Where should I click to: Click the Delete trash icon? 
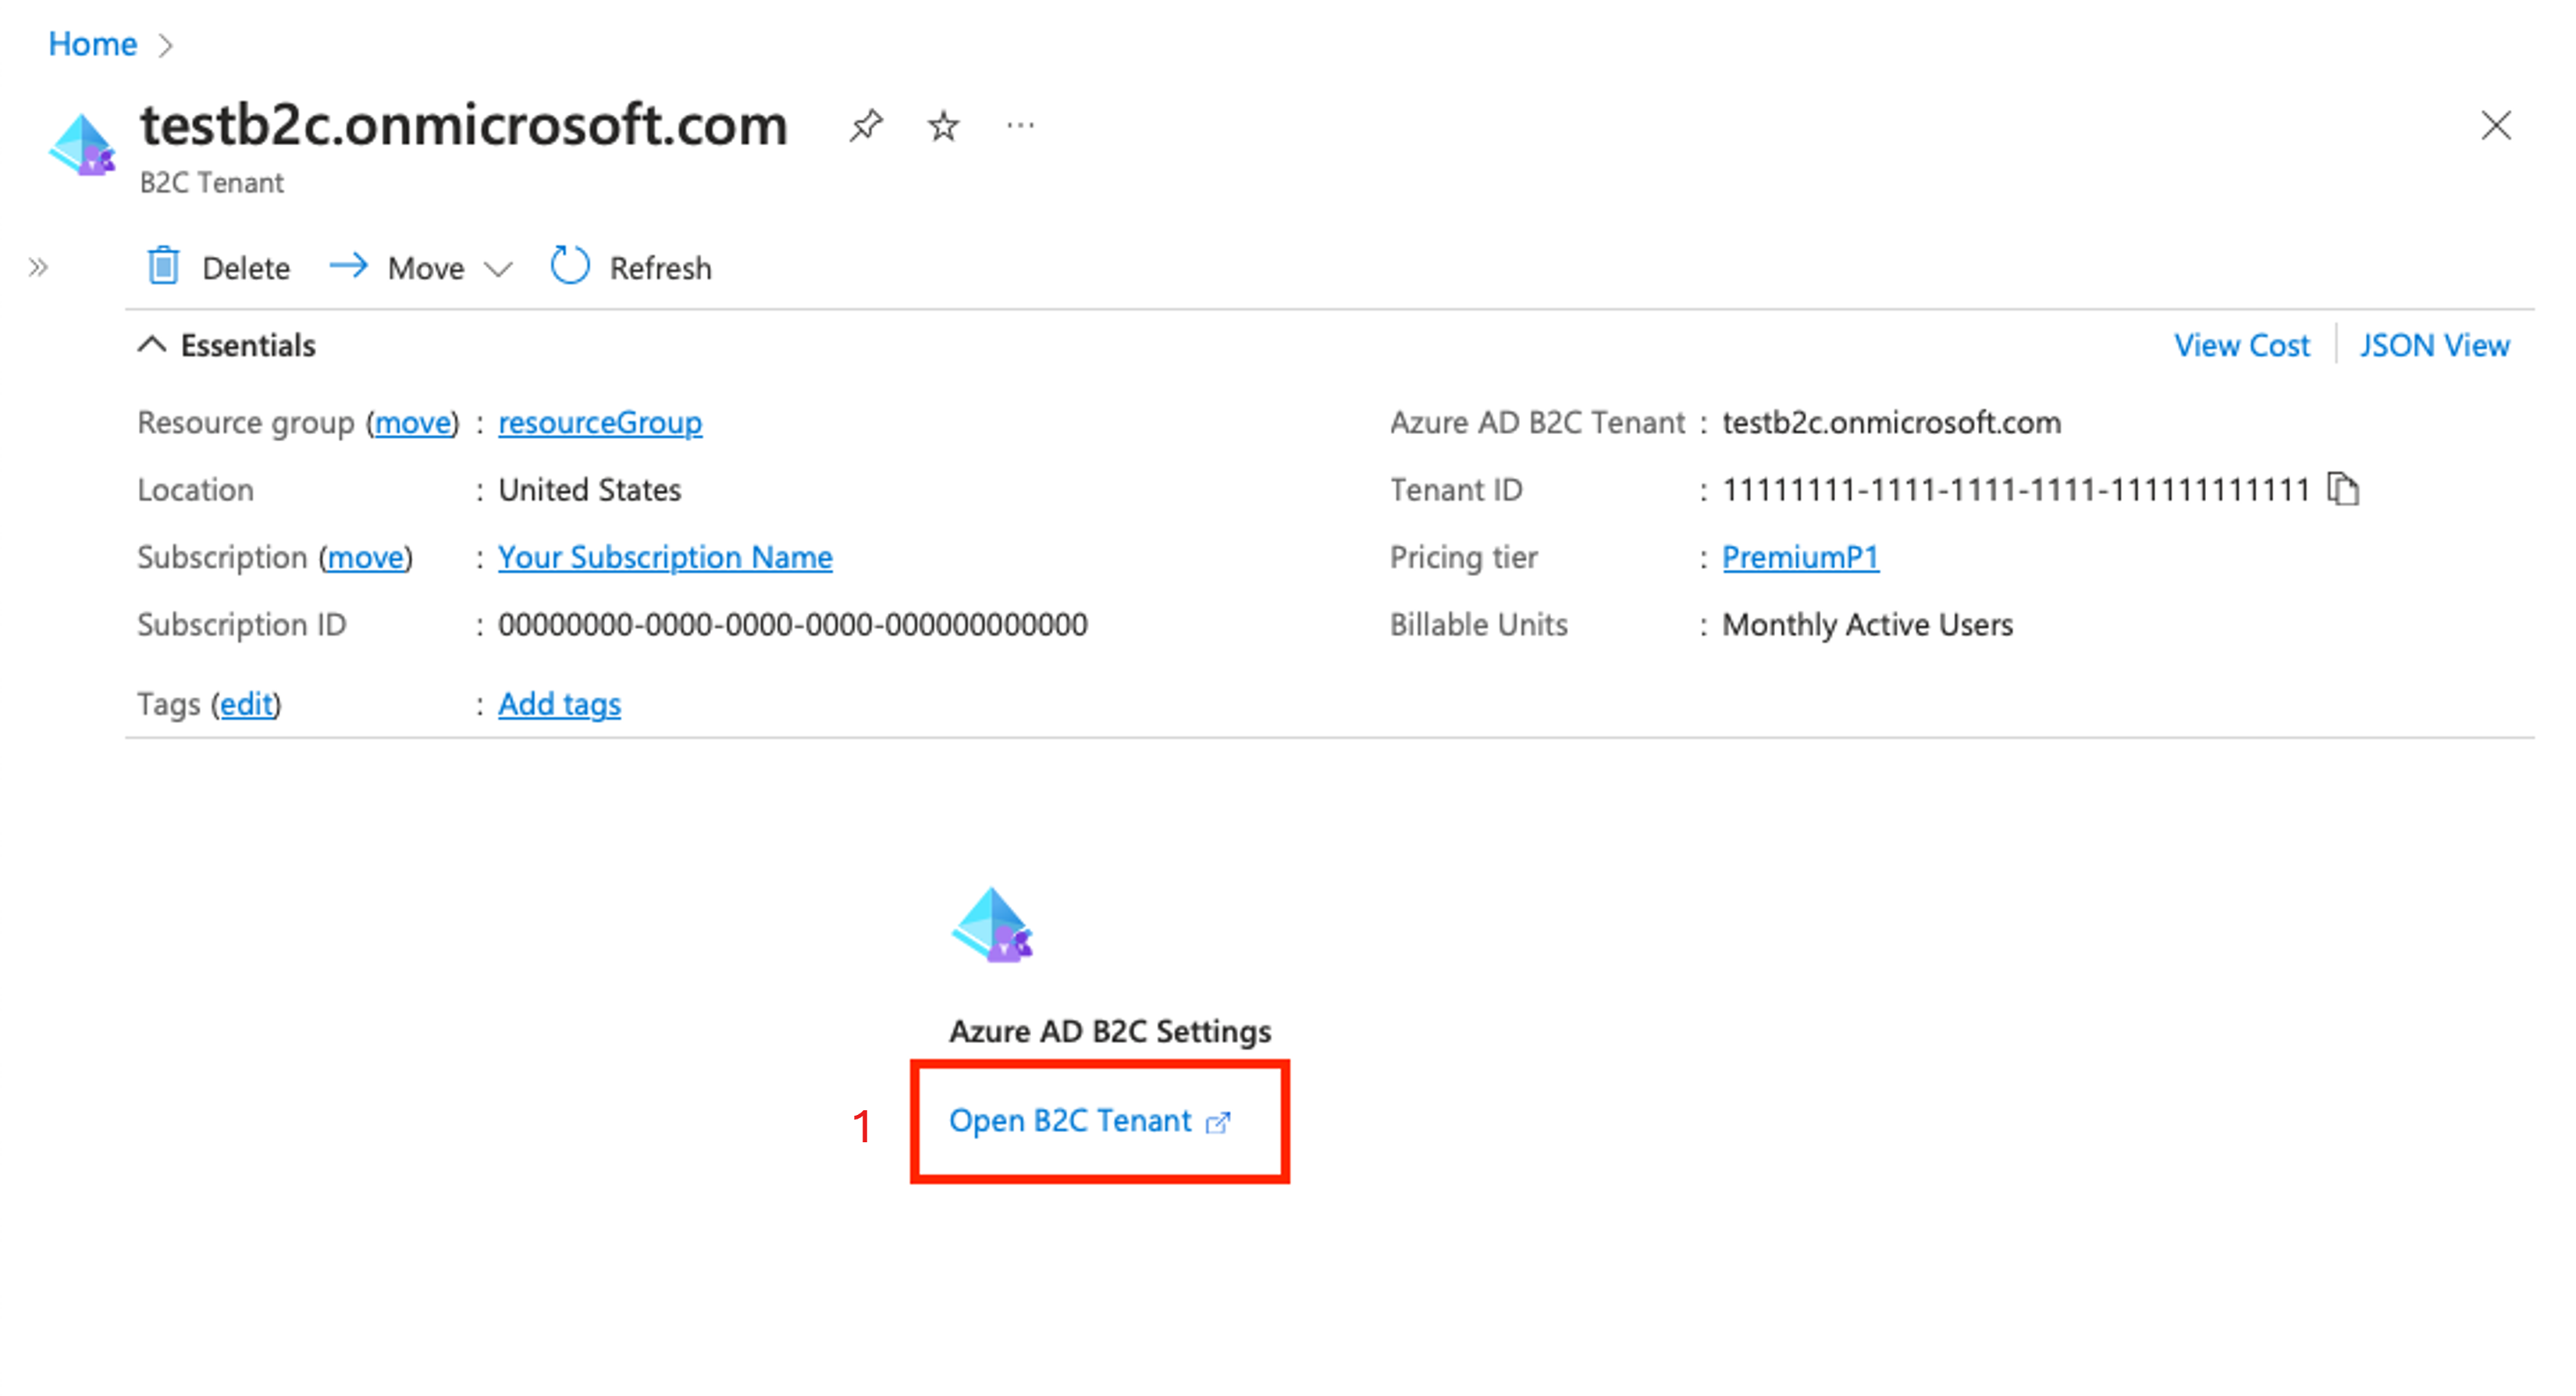pyautogui.click(x=163, y=267)
